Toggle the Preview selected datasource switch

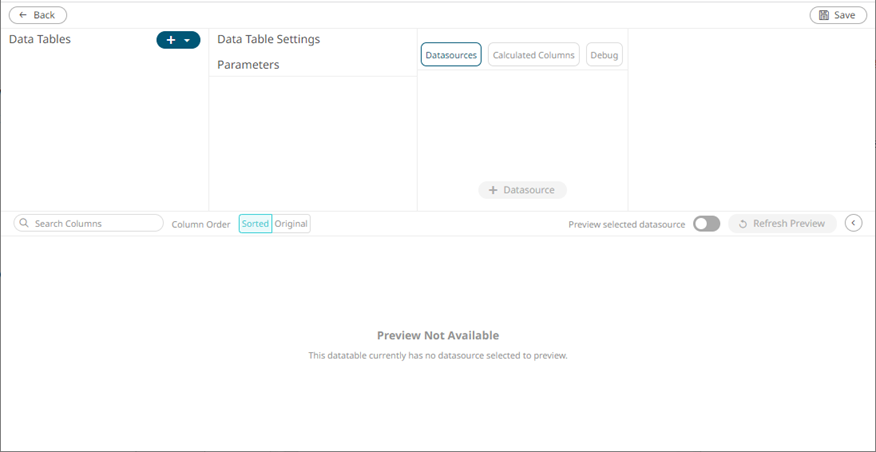(706, 224)
